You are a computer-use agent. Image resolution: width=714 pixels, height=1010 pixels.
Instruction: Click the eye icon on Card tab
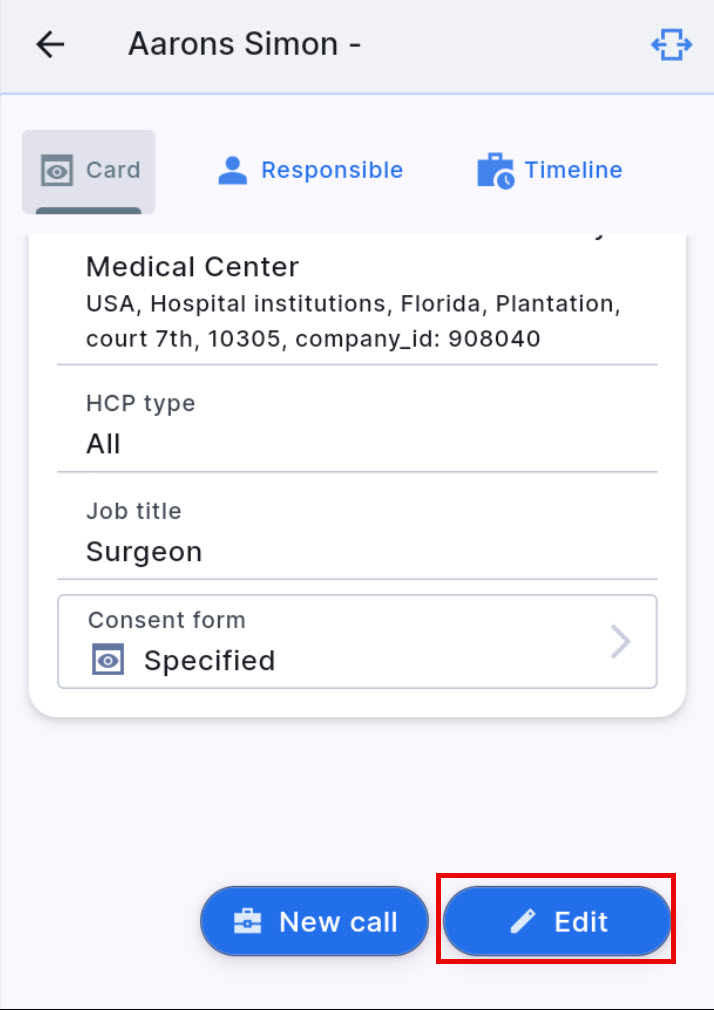(57, 171)
